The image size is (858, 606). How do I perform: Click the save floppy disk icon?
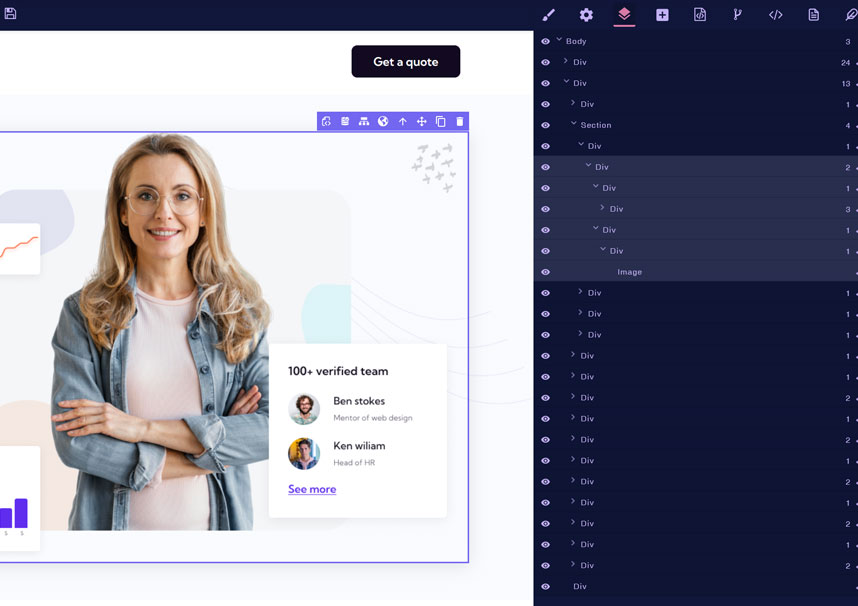pyautogui.click(x=10, y=14)
